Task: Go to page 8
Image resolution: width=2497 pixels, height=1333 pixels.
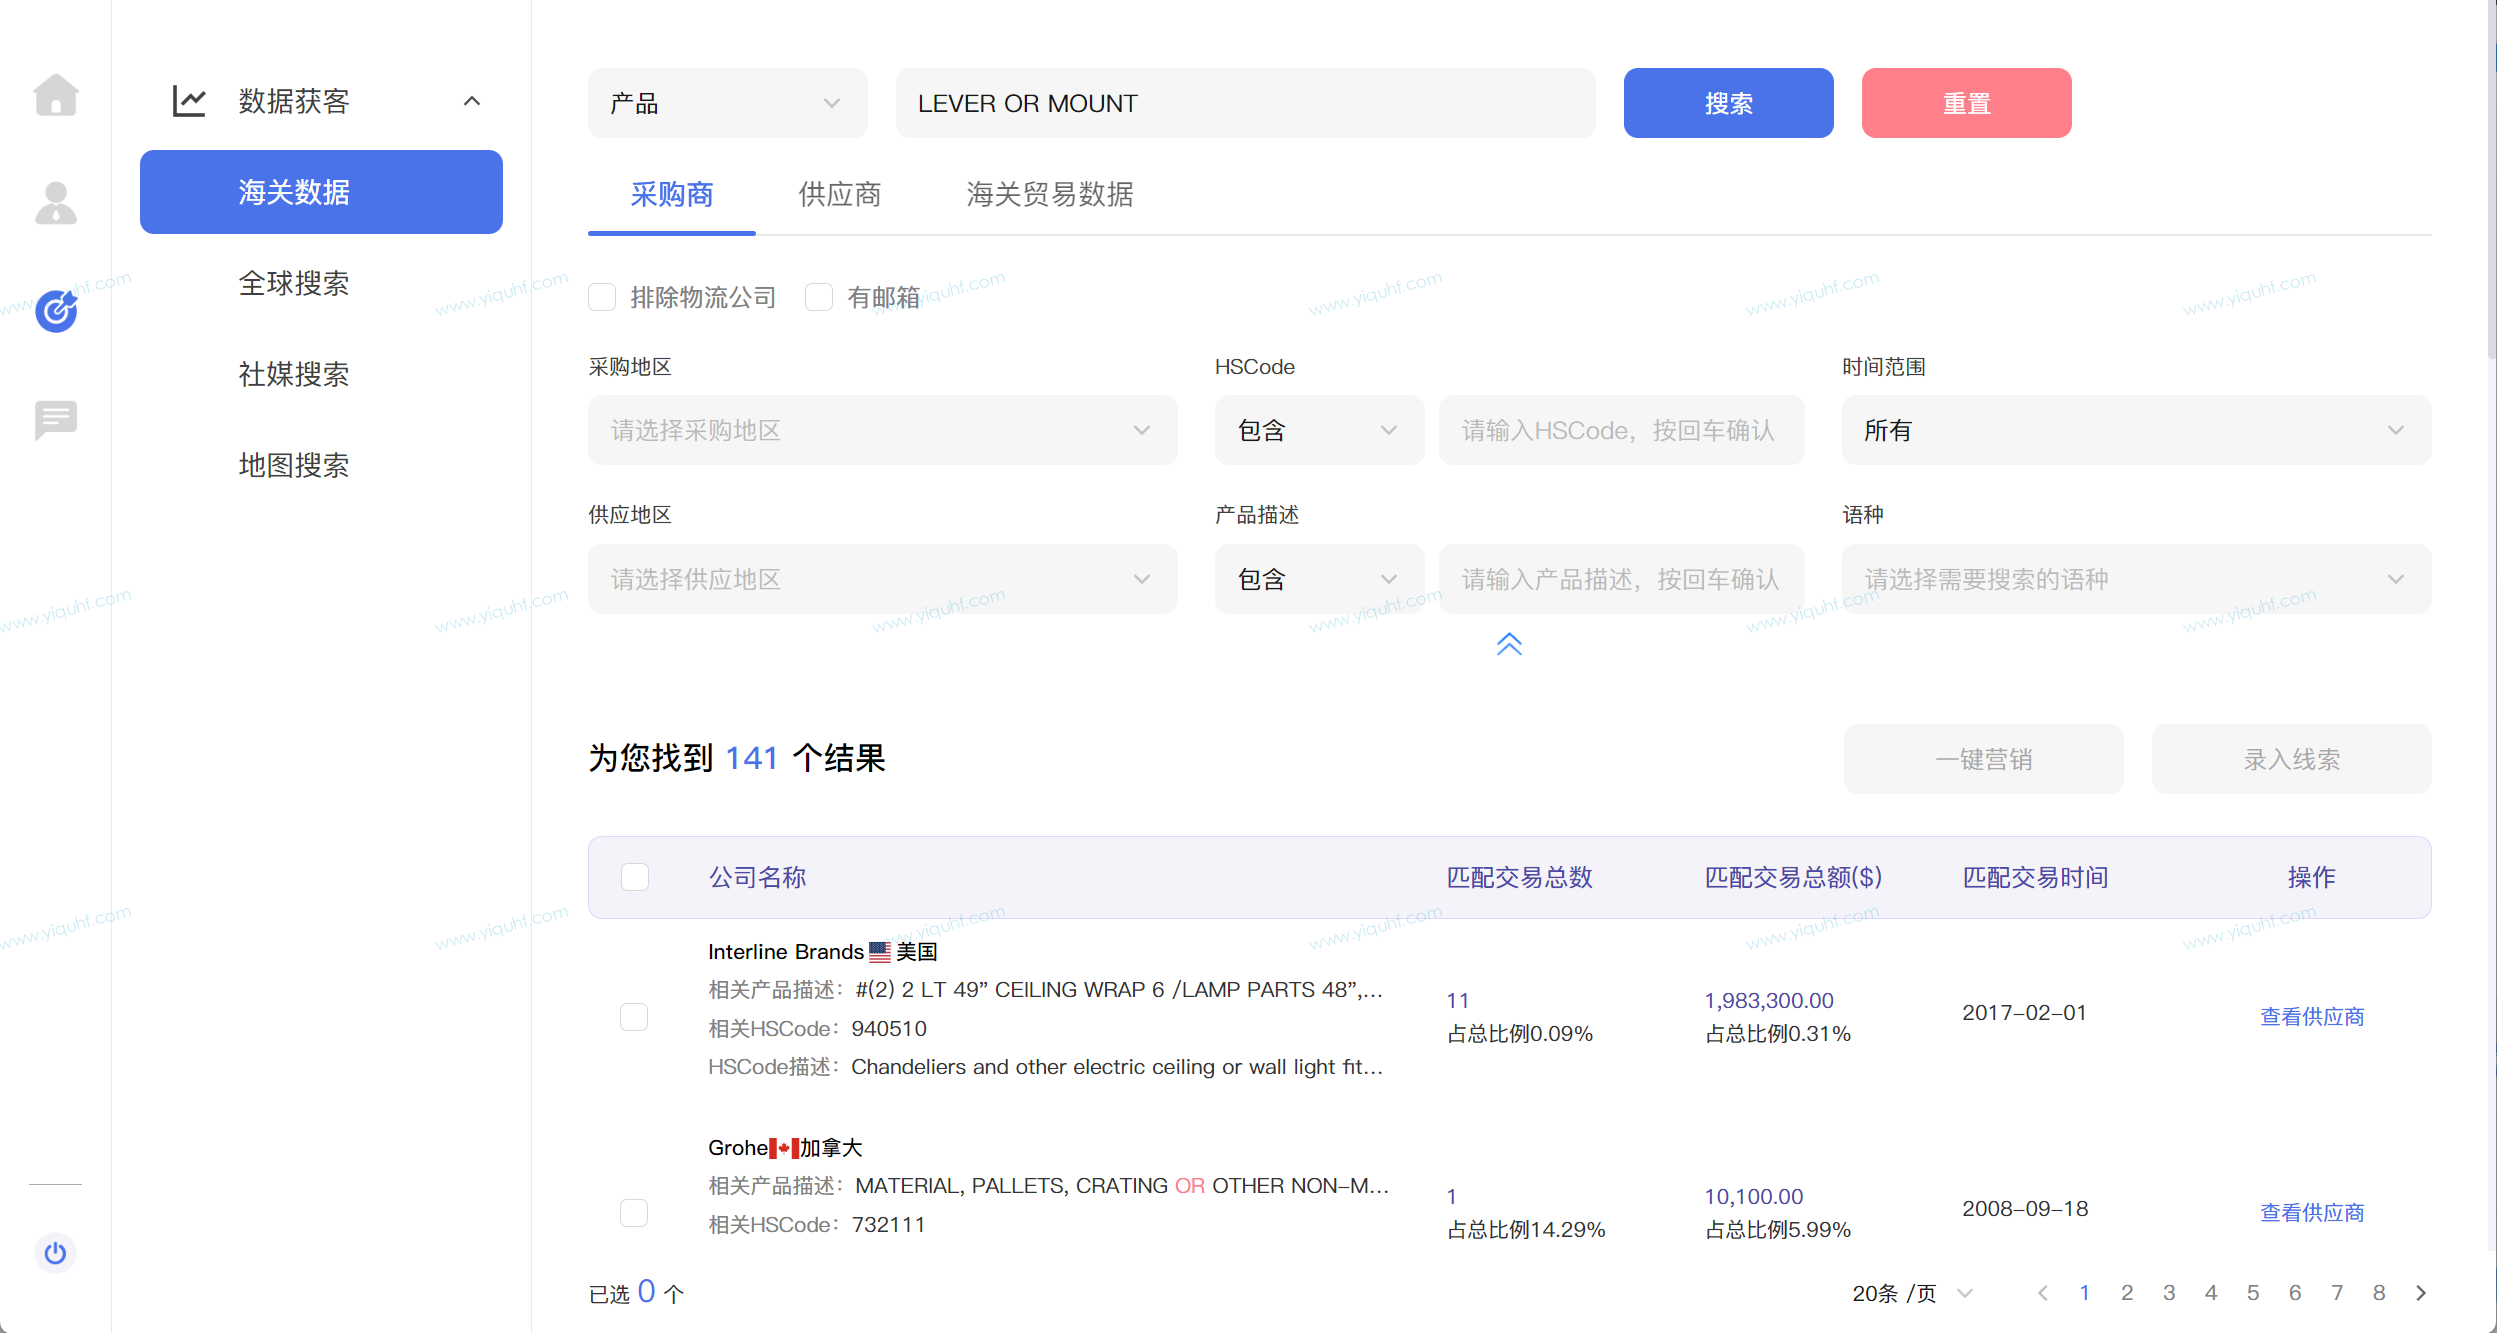Action: 2379,1293
